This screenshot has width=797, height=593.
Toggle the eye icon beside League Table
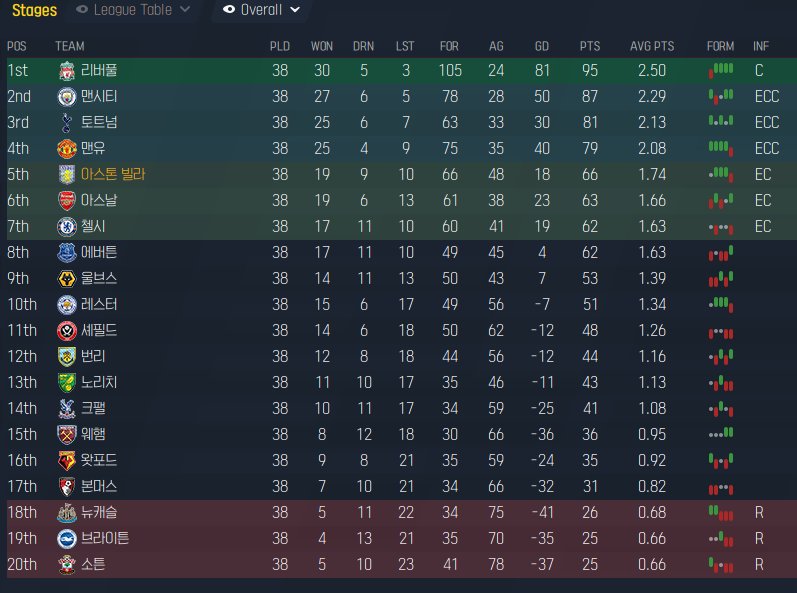pyautogui.click(x=82, y=10)
